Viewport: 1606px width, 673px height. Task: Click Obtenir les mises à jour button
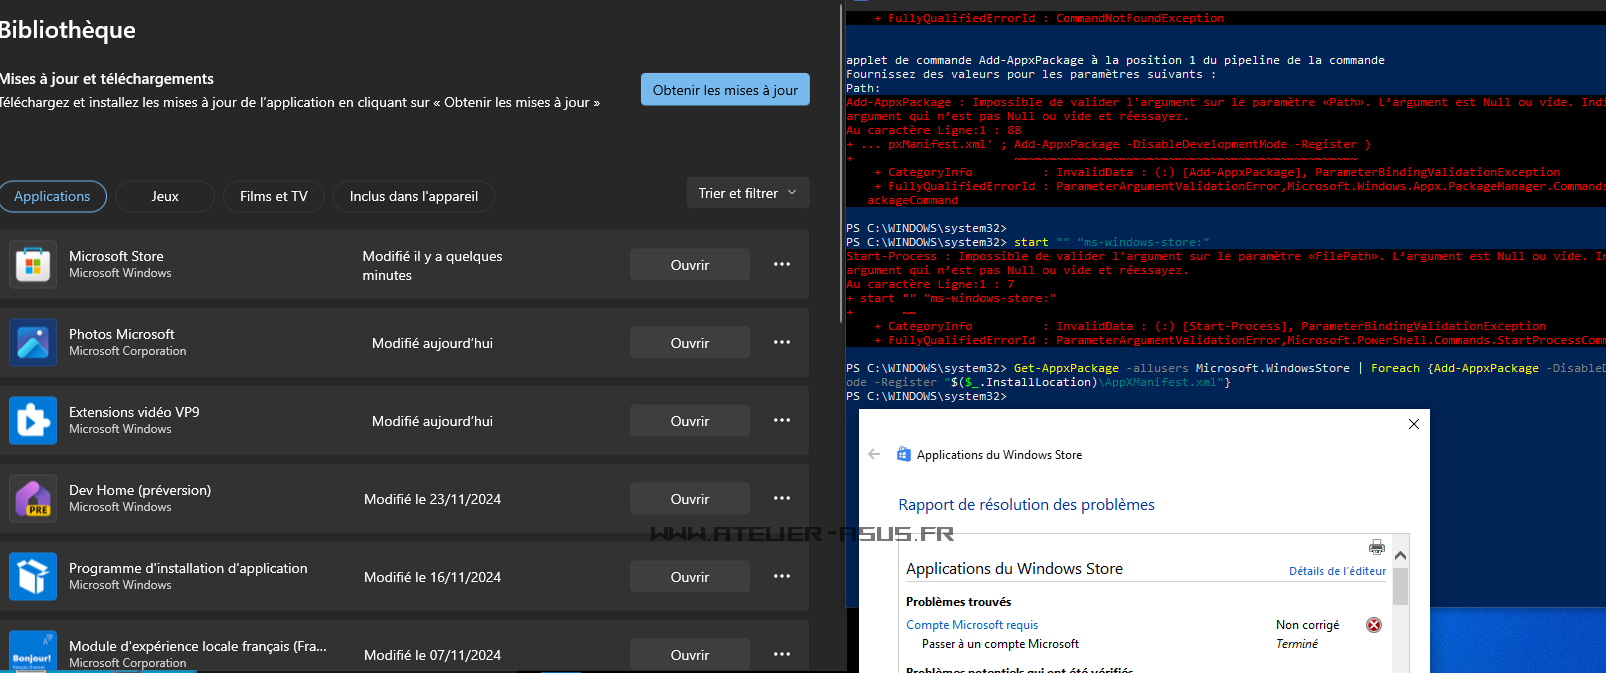point(725,90)
